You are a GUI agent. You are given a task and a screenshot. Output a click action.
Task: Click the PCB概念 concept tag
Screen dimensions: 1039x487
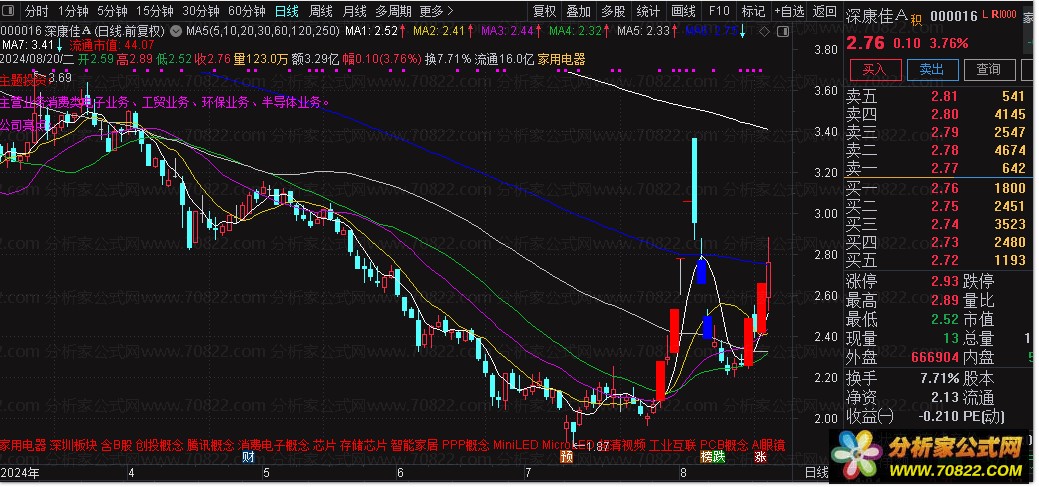point(724,445)
